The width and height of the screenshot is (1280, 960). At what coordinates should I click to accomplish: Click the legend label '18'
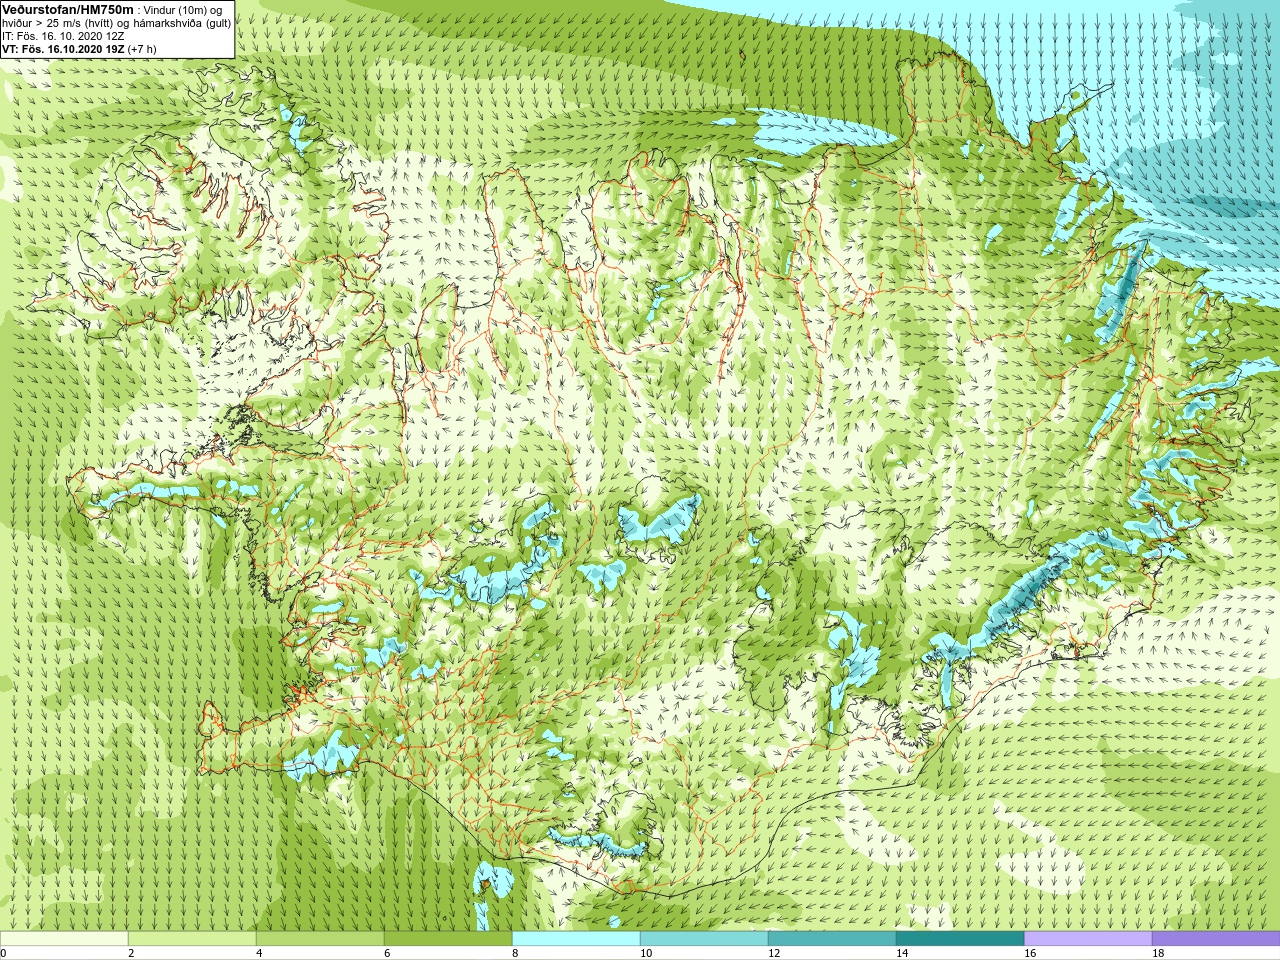pyautogui.click(x=1157, y=954)
